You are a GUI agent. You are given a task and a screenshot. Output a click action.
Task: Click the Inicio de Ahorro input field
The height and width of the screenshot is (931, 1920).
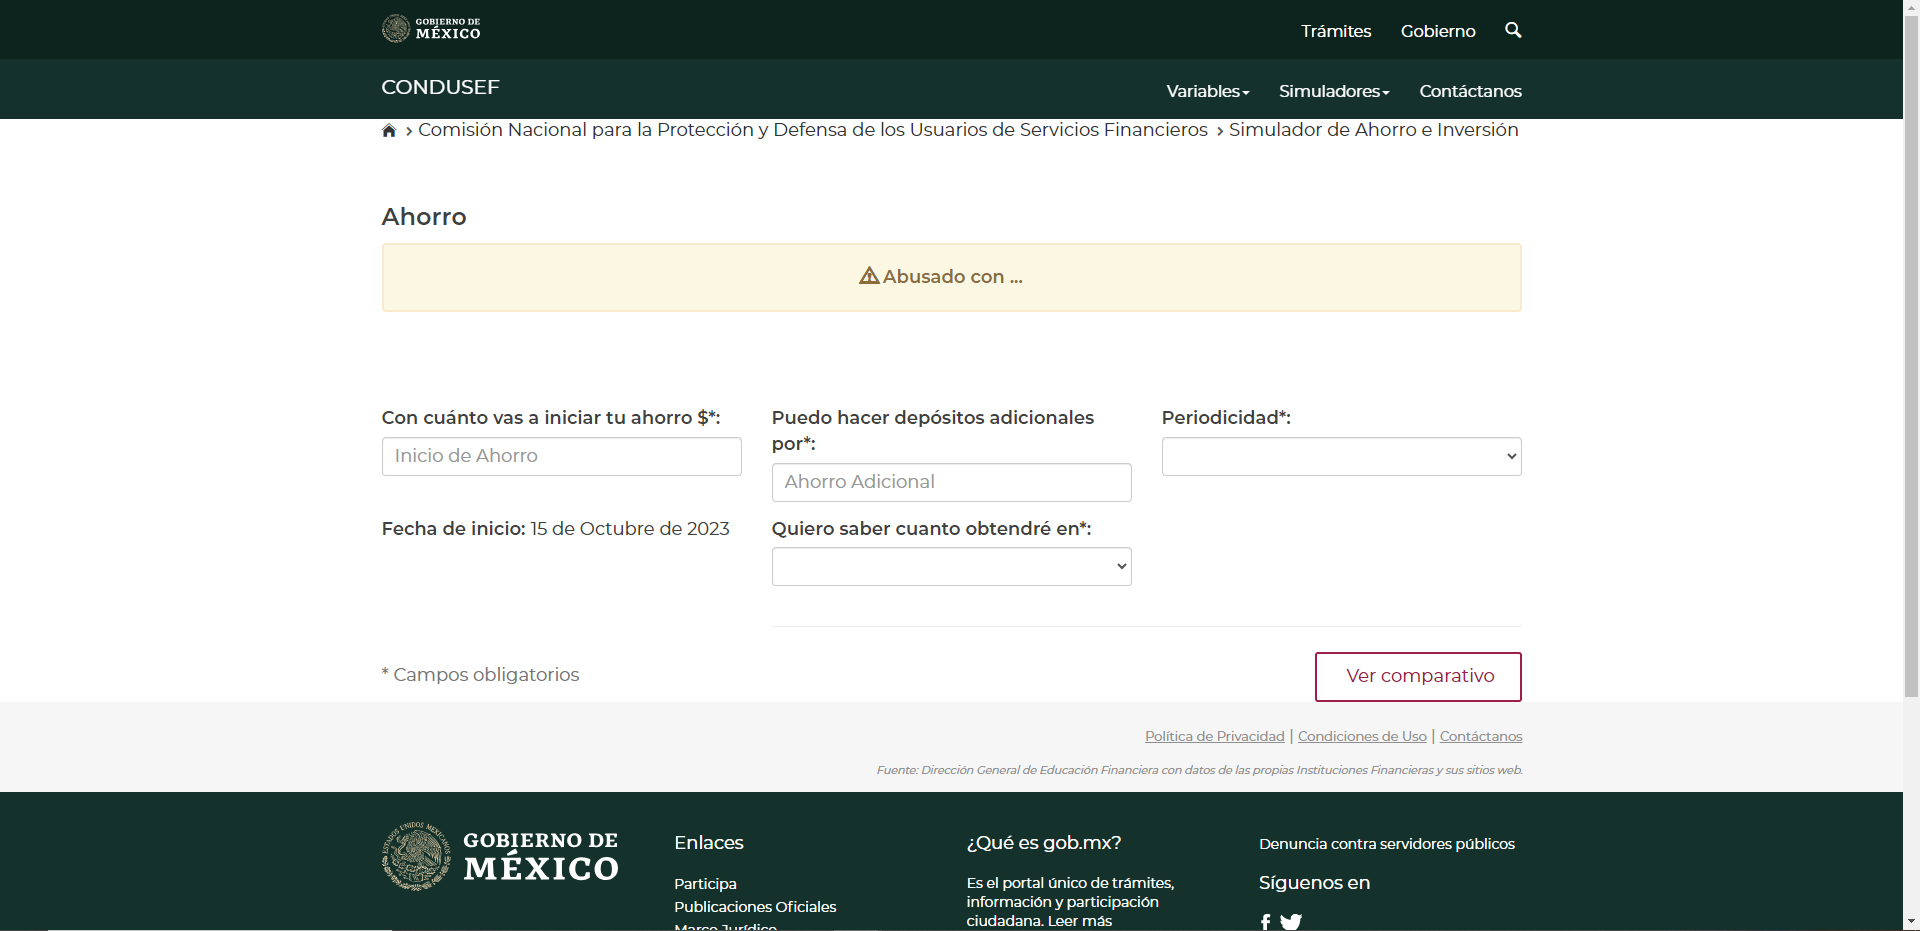point(561,457)
